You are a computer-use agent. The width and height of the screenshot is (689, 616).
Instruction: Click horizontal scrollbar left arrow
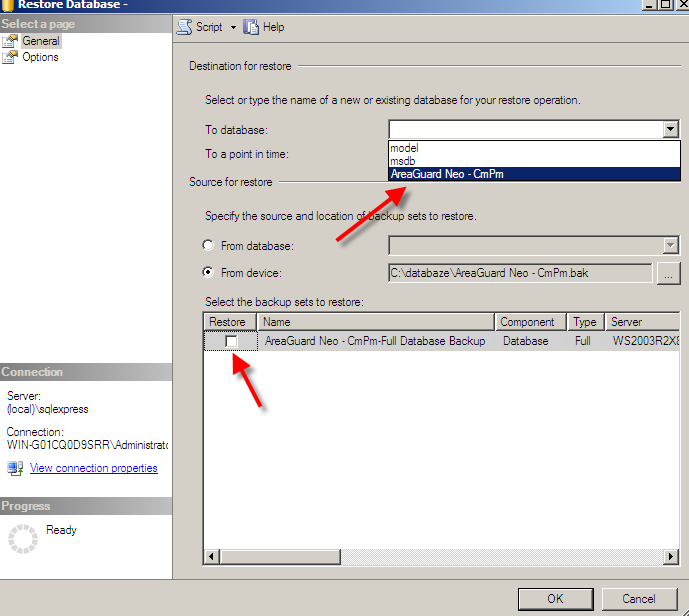(212, 556)
